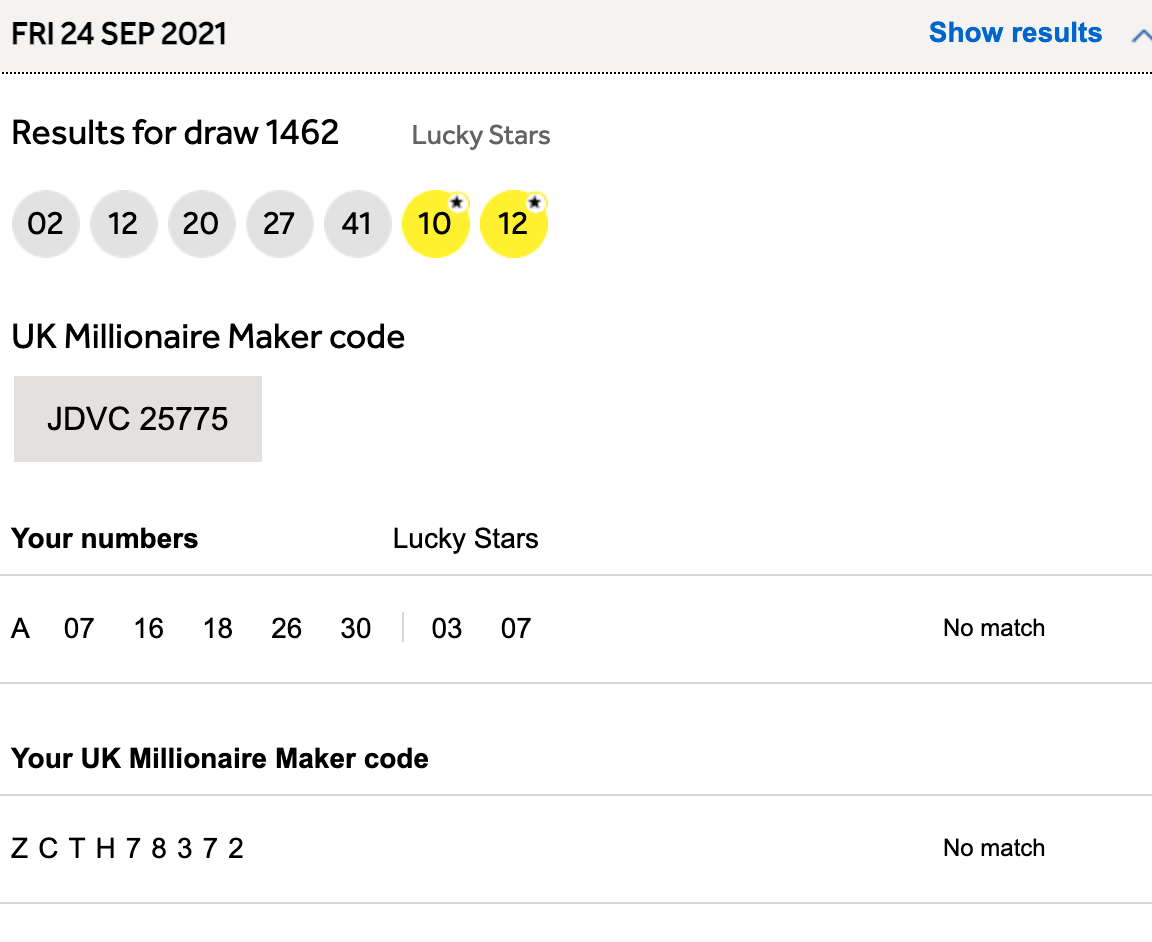
Task: Click No match beside line A
Action: (x=993, y=629)
